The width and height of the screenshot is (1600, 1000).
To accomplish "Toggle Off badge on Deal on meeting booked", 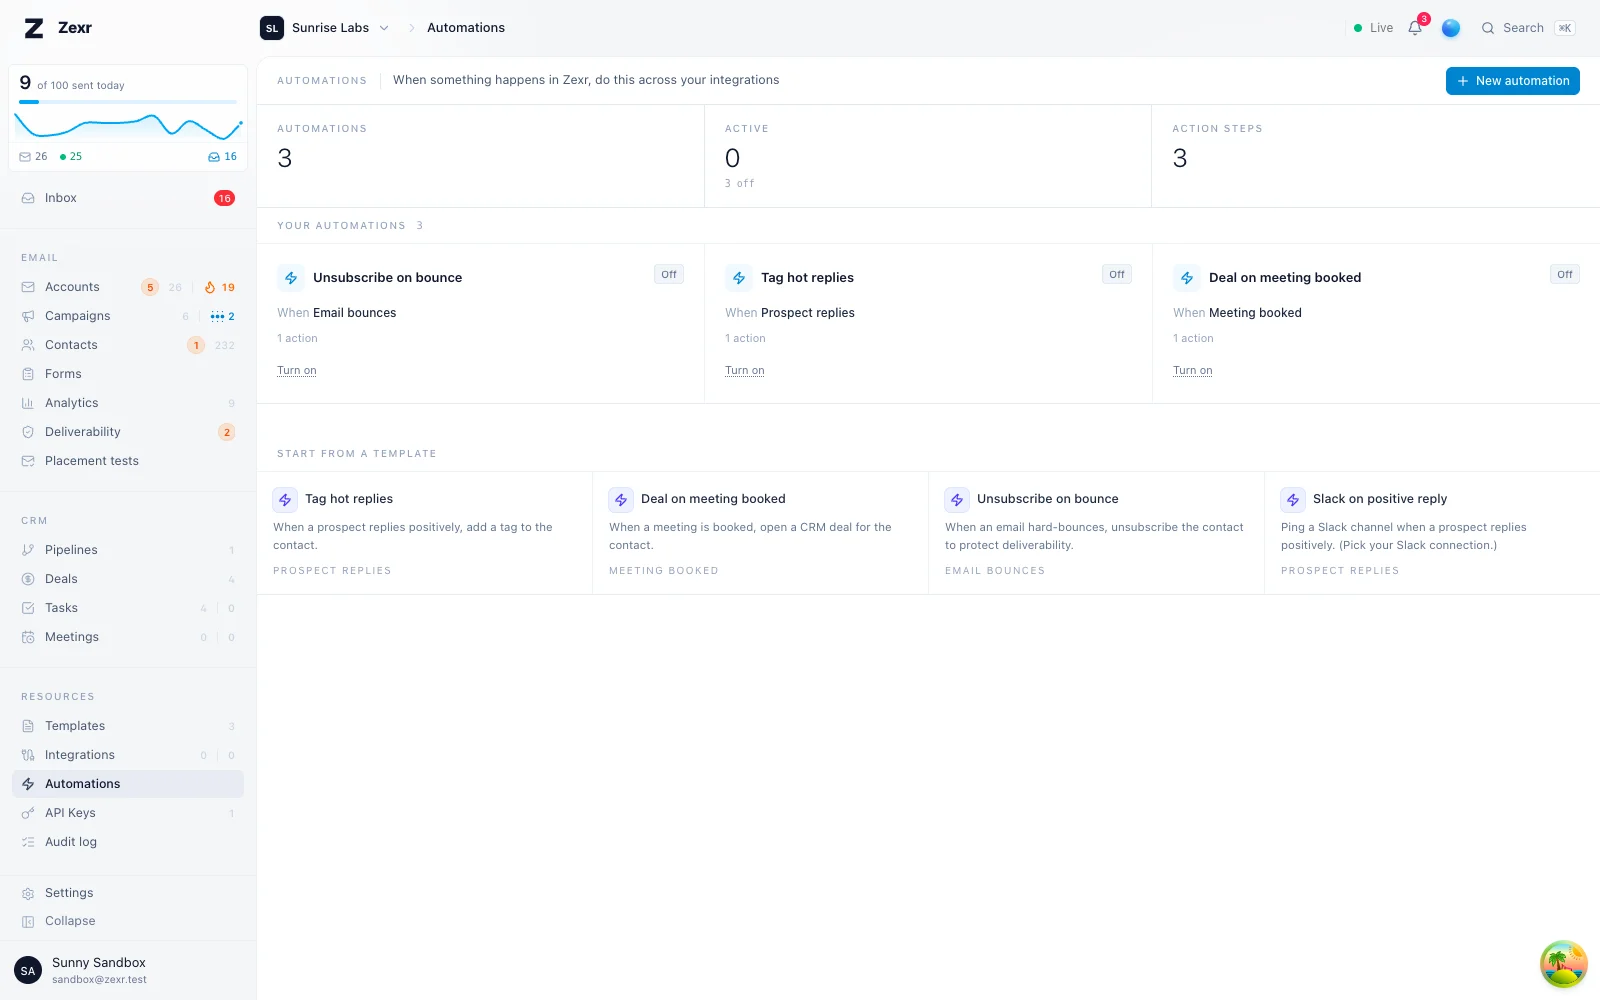I will pyautogui.click(x=1565, y=274).
